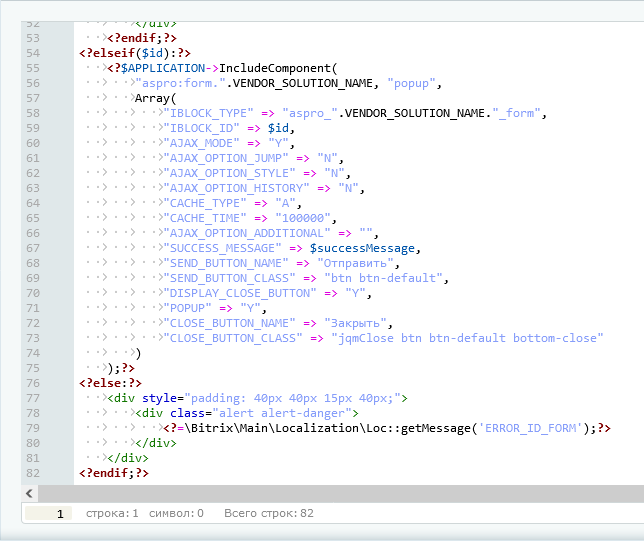Image resolution: width=644 pixels, height=542 pixels.
Task: Click the "CLOSE_BUTTON_NAME" key
Action: tap(229, 323)
